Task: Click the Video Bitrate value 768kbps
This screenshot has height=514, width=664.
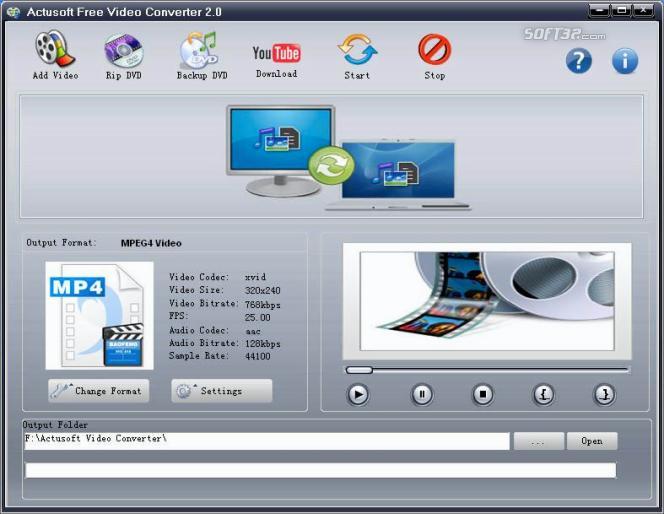Action: (x=263, y=304)
